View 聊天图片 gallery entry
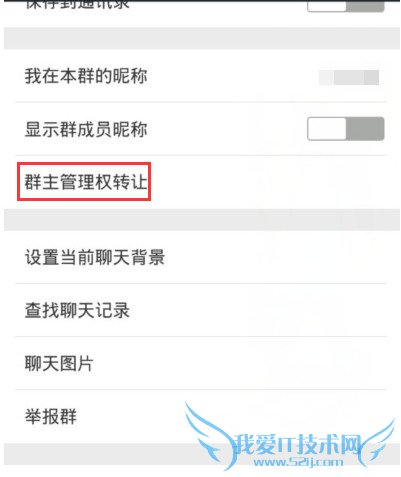The width and height of the screenshot is (401, 477). pyautogui.click(x=200, y=363)
